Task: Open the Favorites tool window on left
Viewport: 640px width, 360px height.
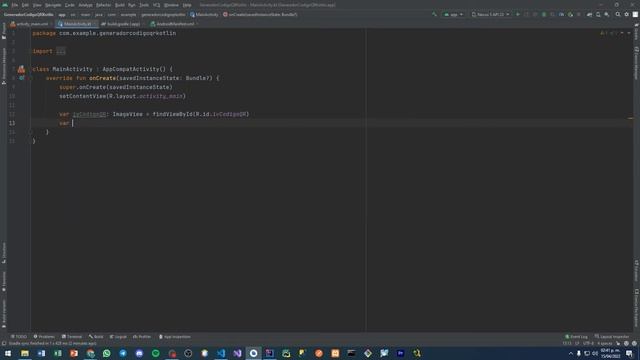Action: [x=4, y=282]
